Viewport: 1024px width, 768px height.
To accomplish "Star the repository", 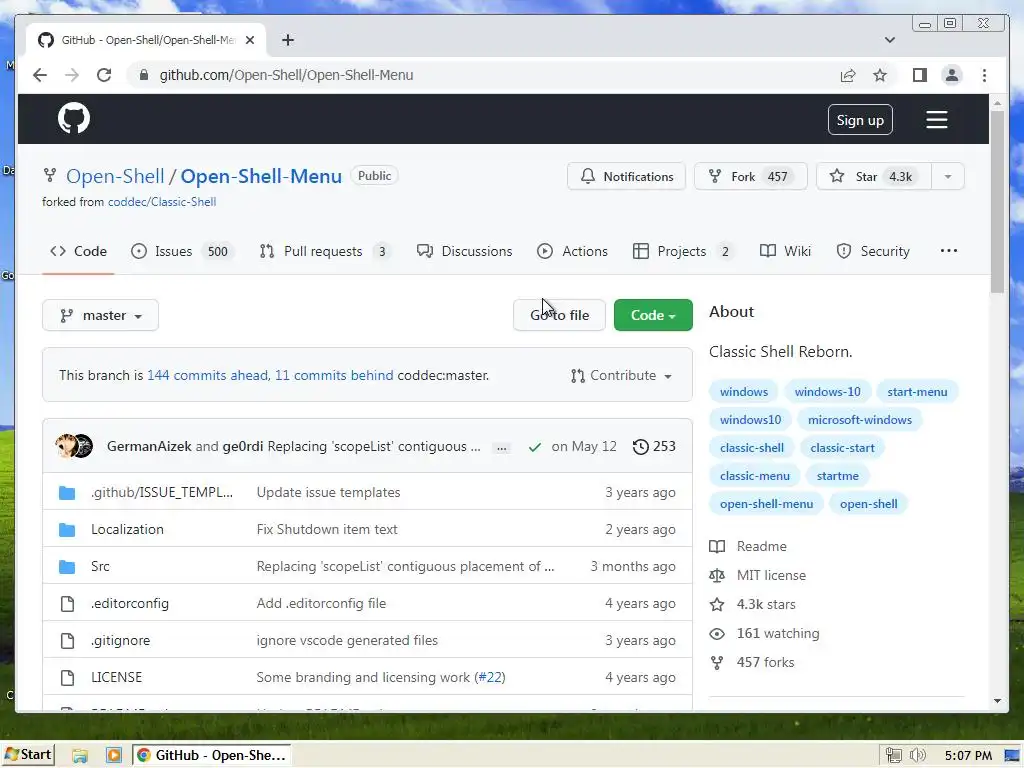I will click(x=873, y=176).
